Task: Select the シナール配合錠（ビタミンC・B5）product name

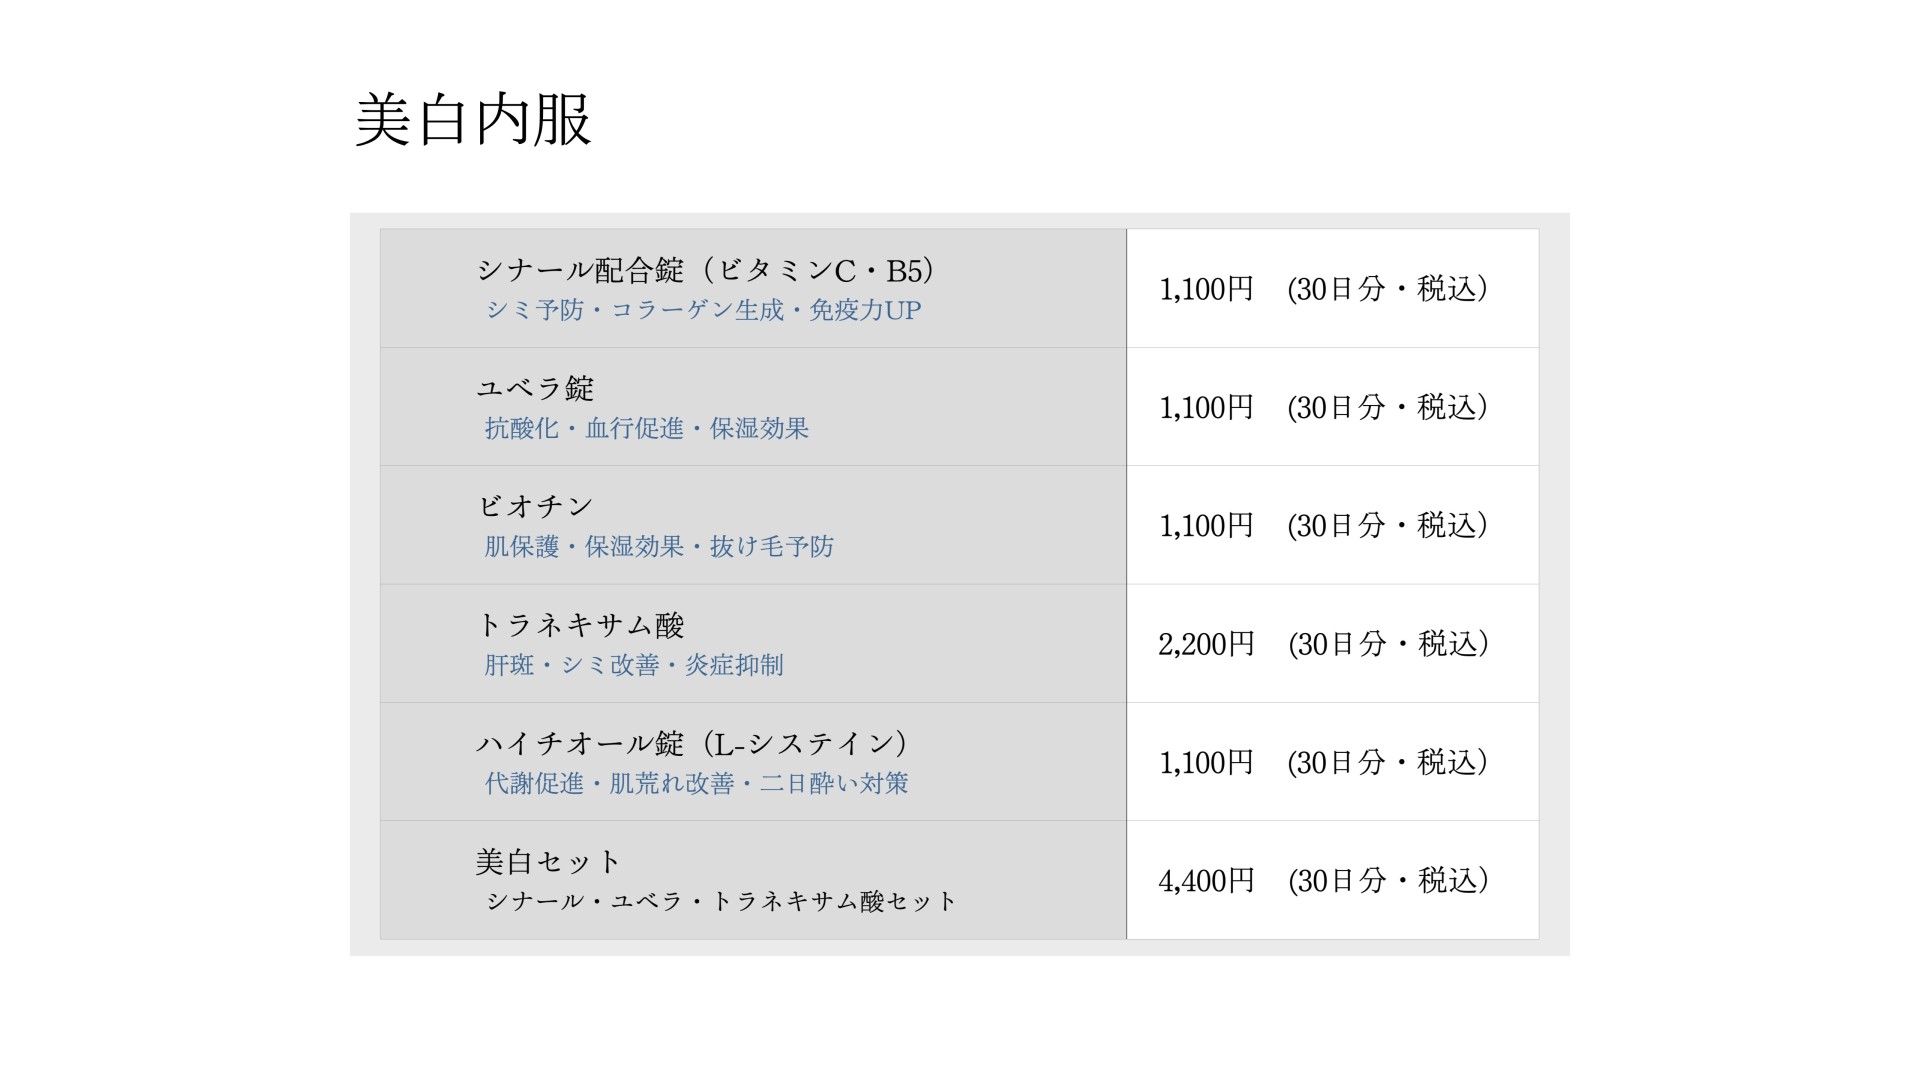Action: pyautogui.click(x=705, y=270)
